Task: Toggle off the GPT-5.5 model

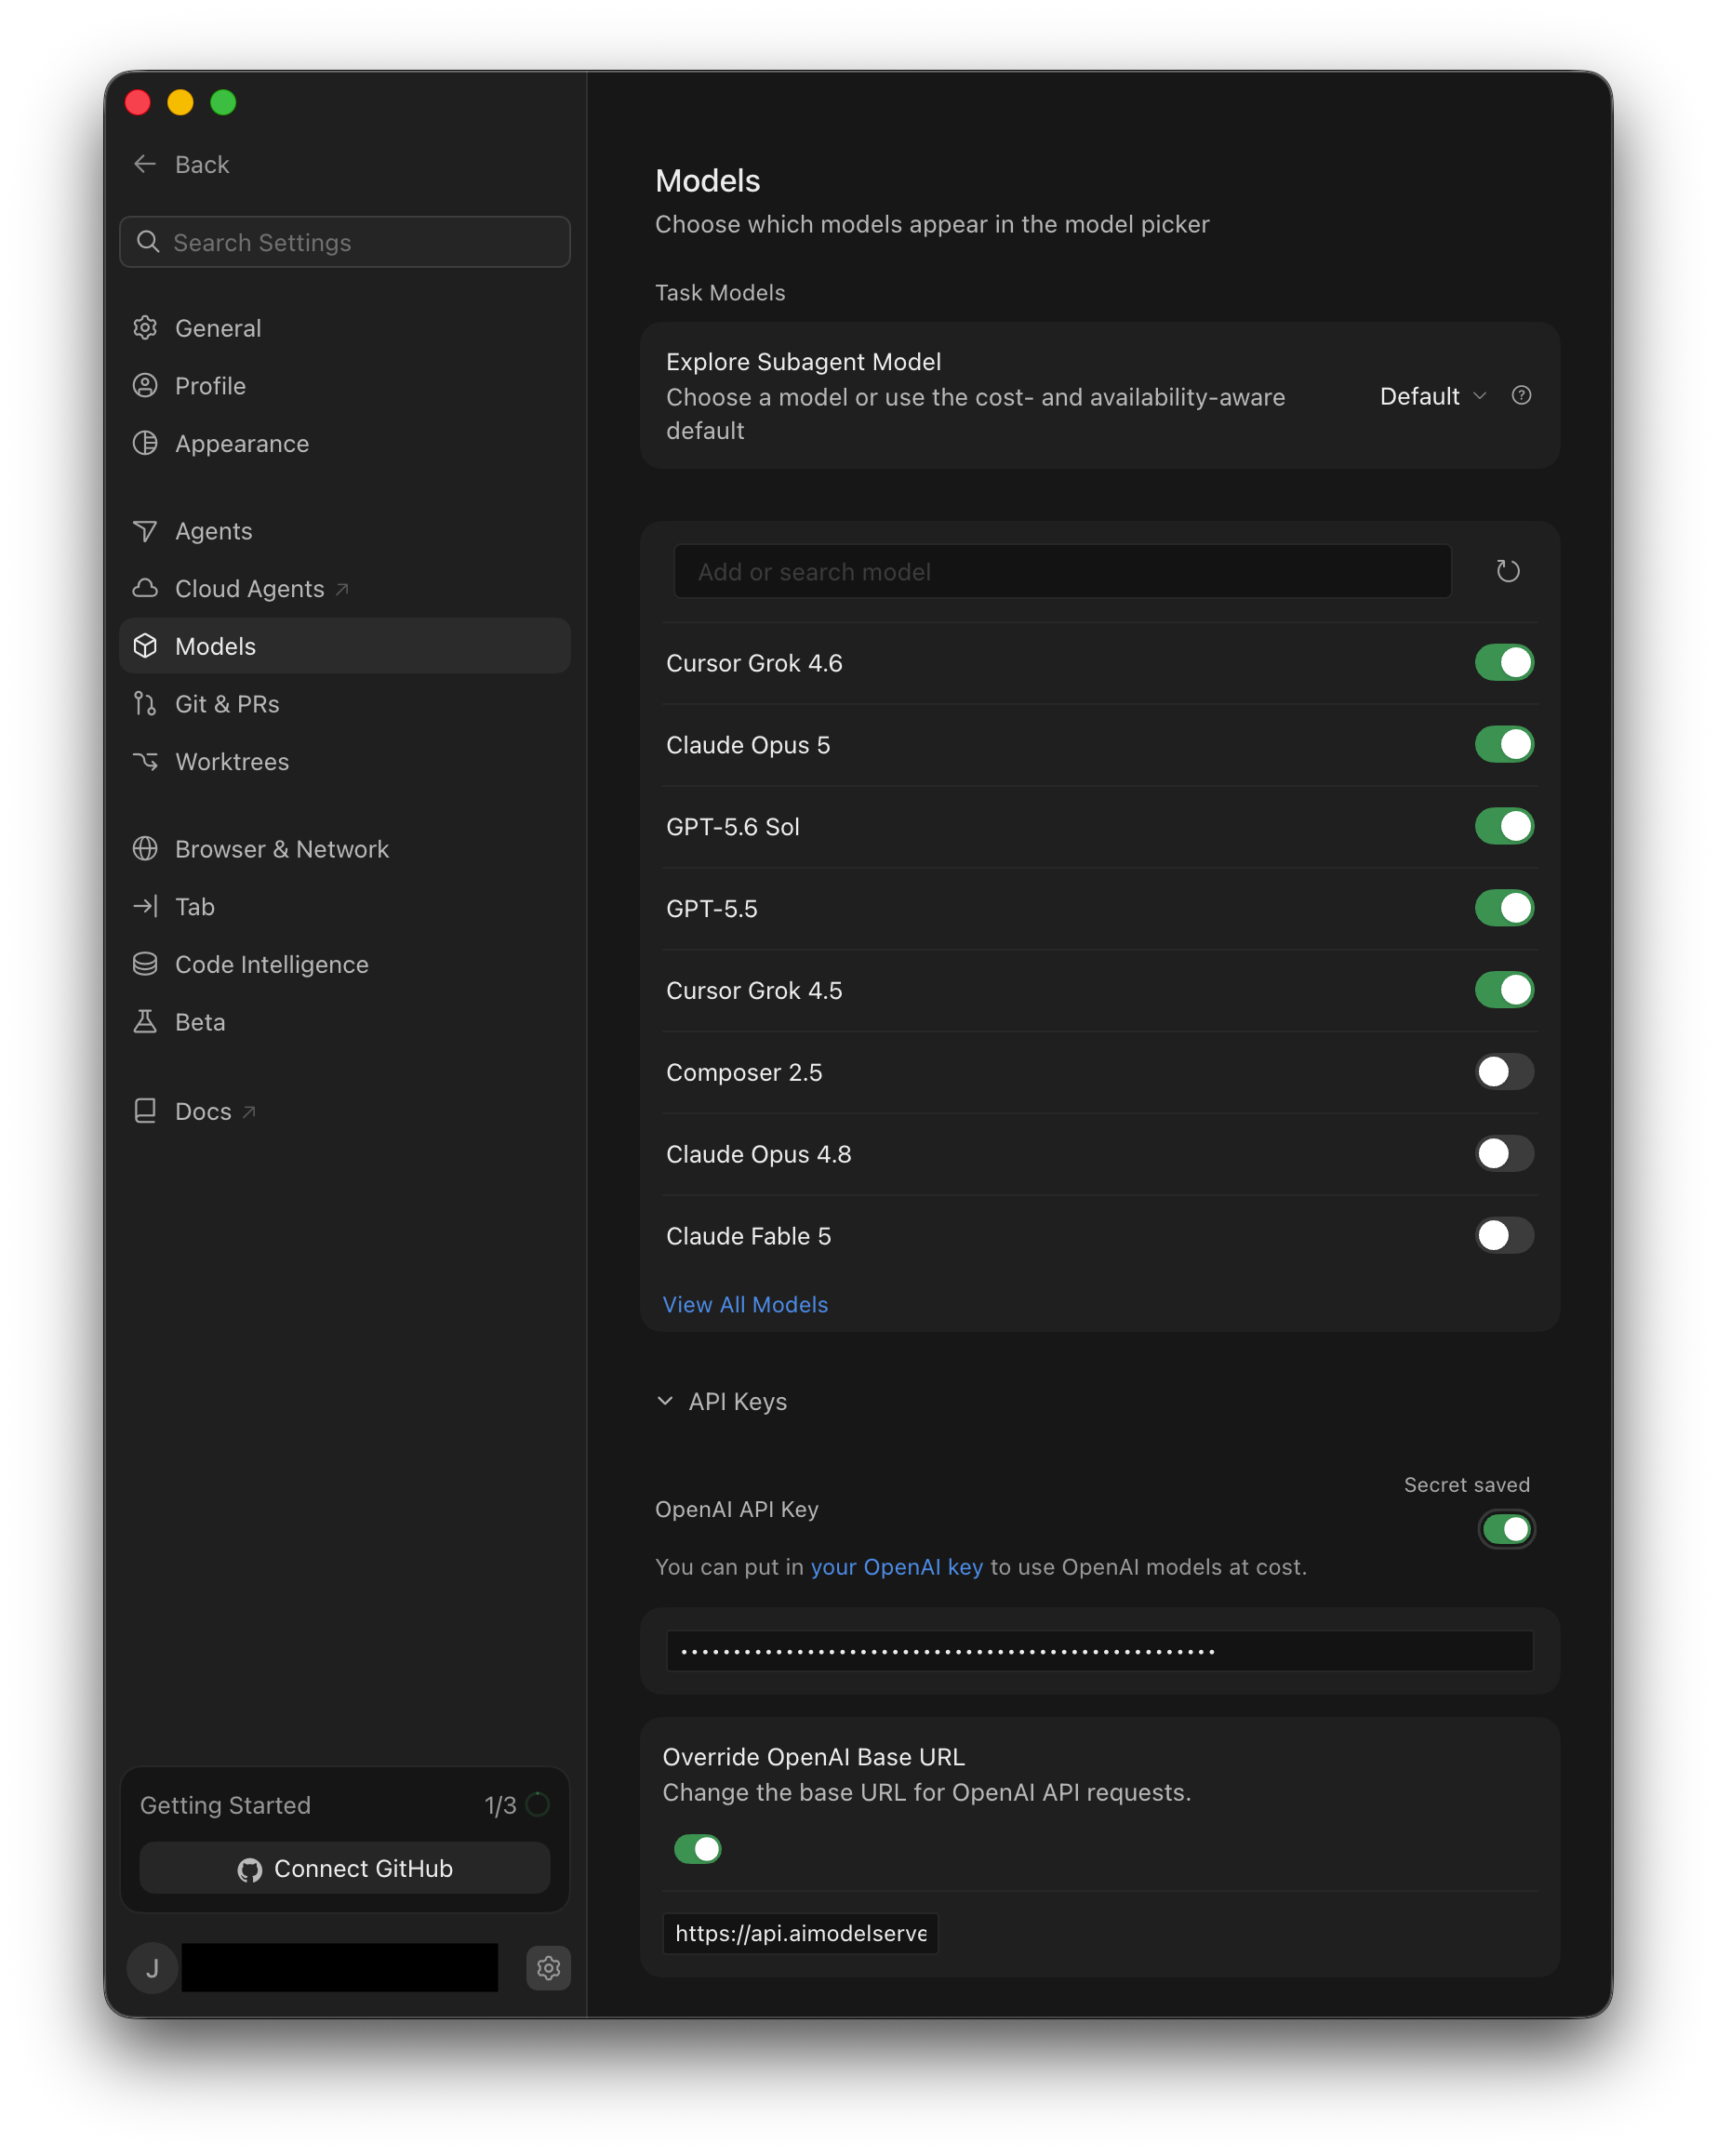Action: click(x=1504, y=908)
